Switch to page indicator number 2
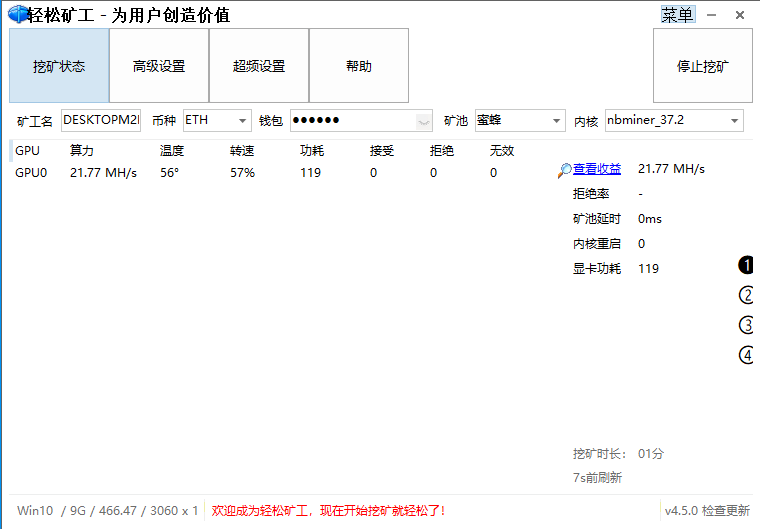Image resolution: width=760 pixels, height=529 pixels. [746, 295]
